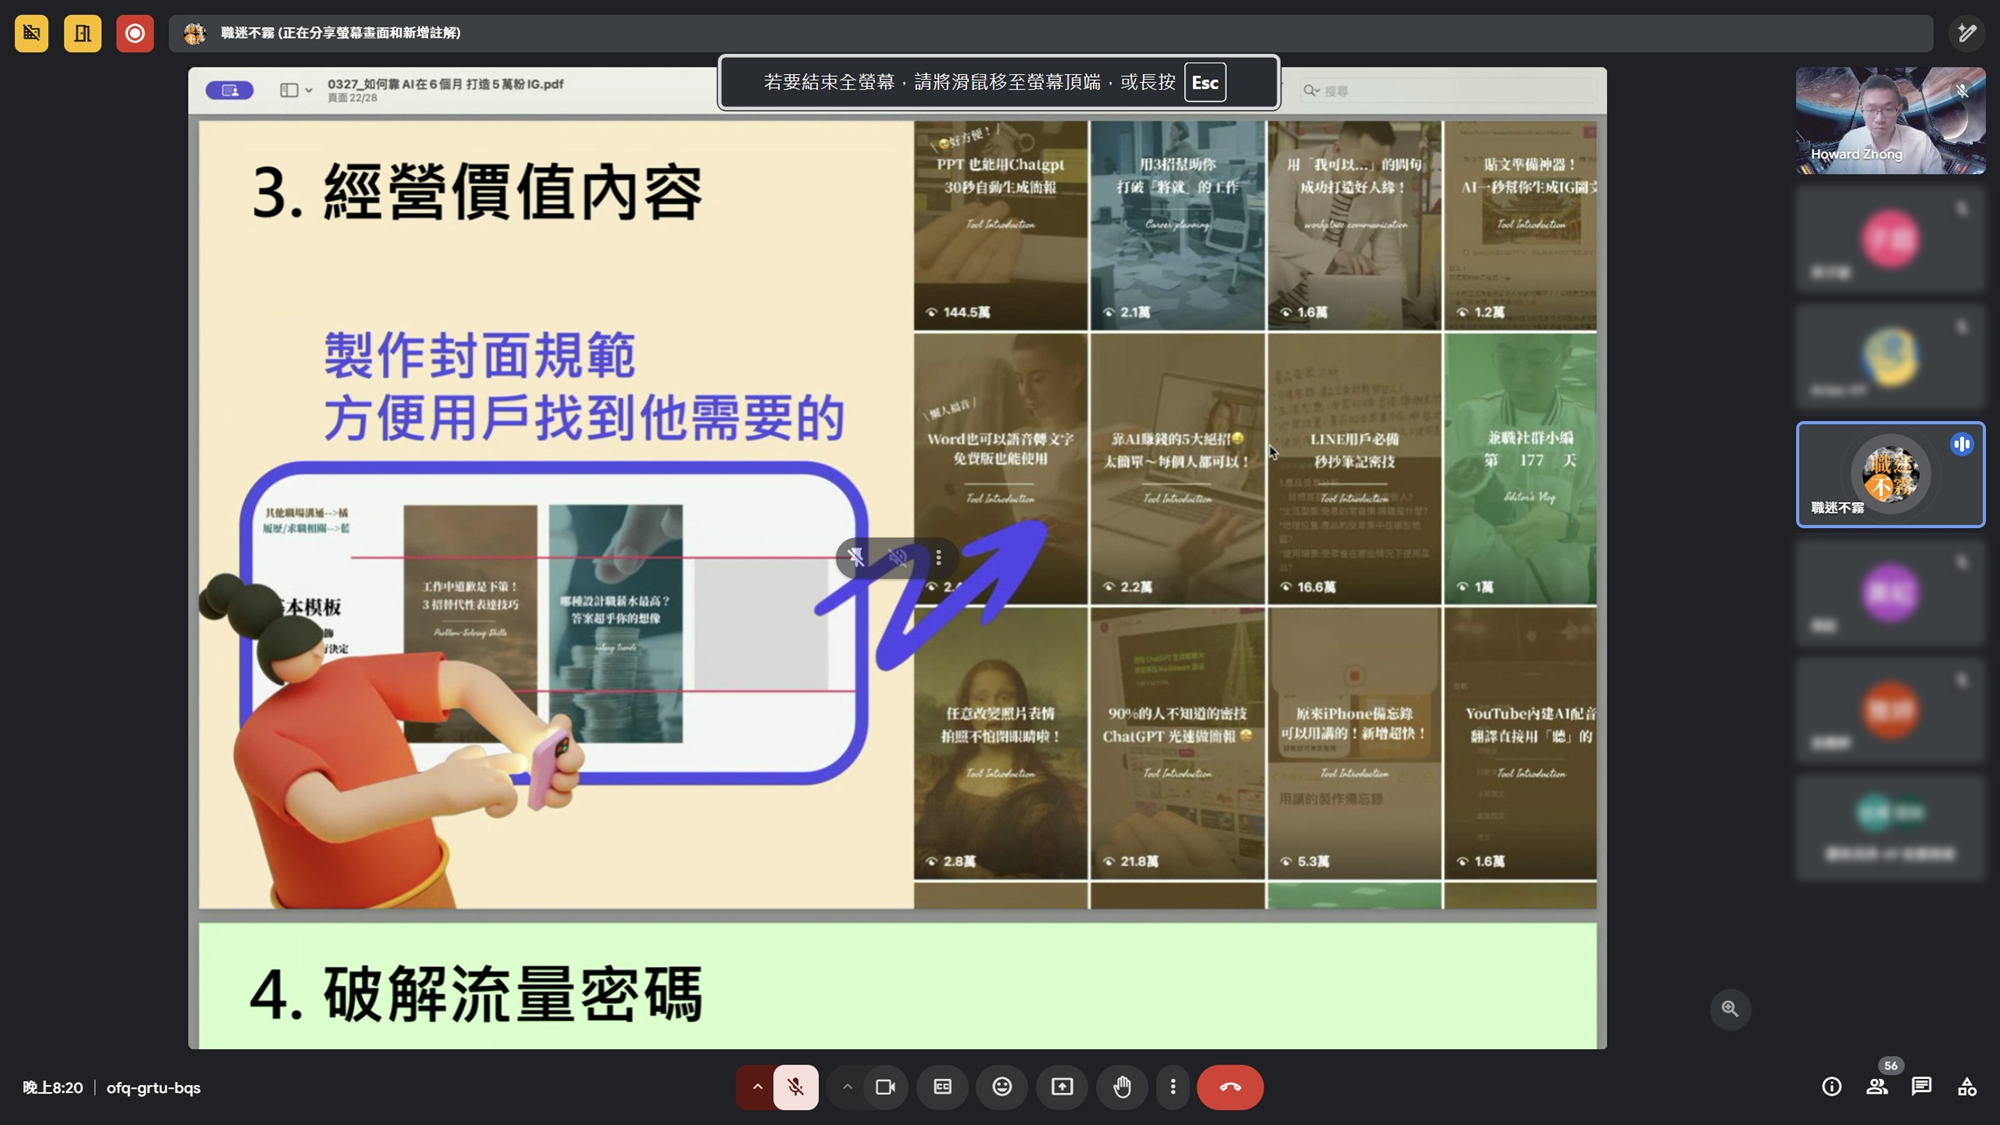Click the present screen icon

pyautogui.click(x=1062, y=1087)
